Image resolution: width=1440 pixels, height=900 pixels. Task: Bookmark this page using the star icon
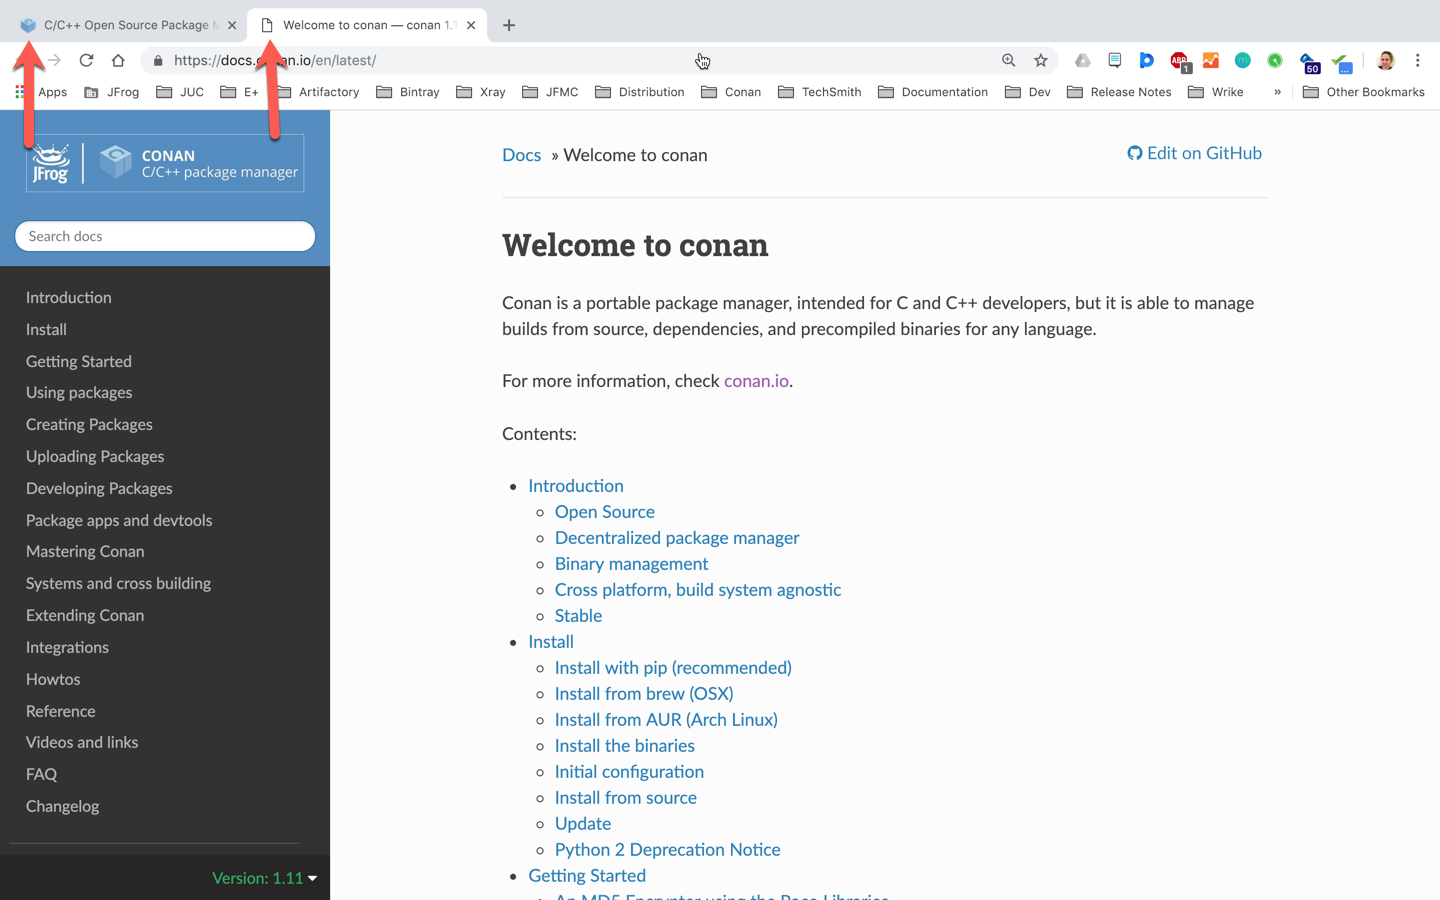(1042, 60)
